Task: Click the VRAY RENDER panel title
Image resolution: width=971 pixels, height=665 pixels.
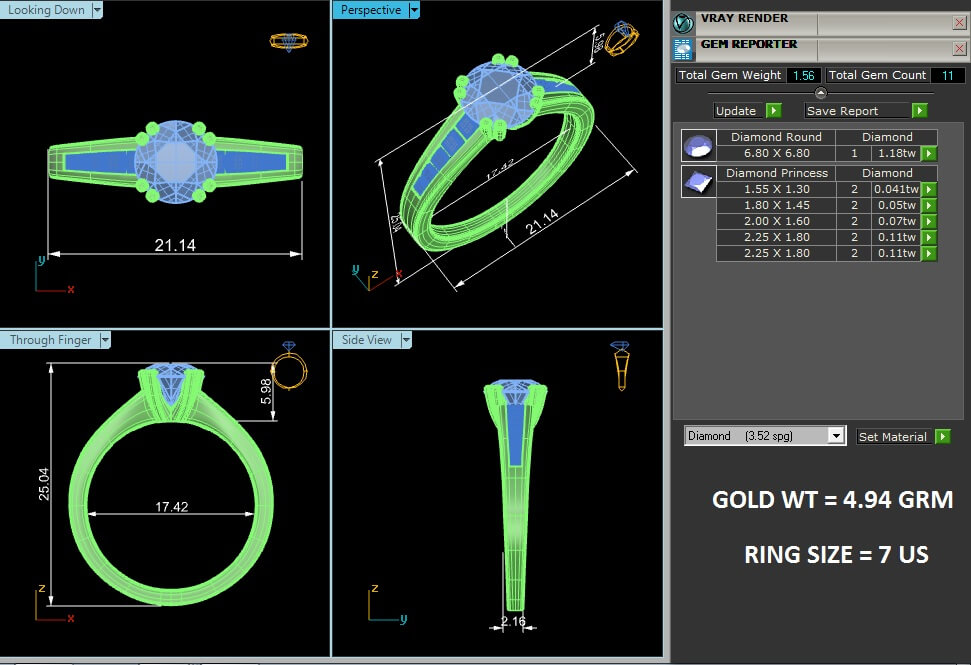Action: pyautogui.click(x=744, y=19)
